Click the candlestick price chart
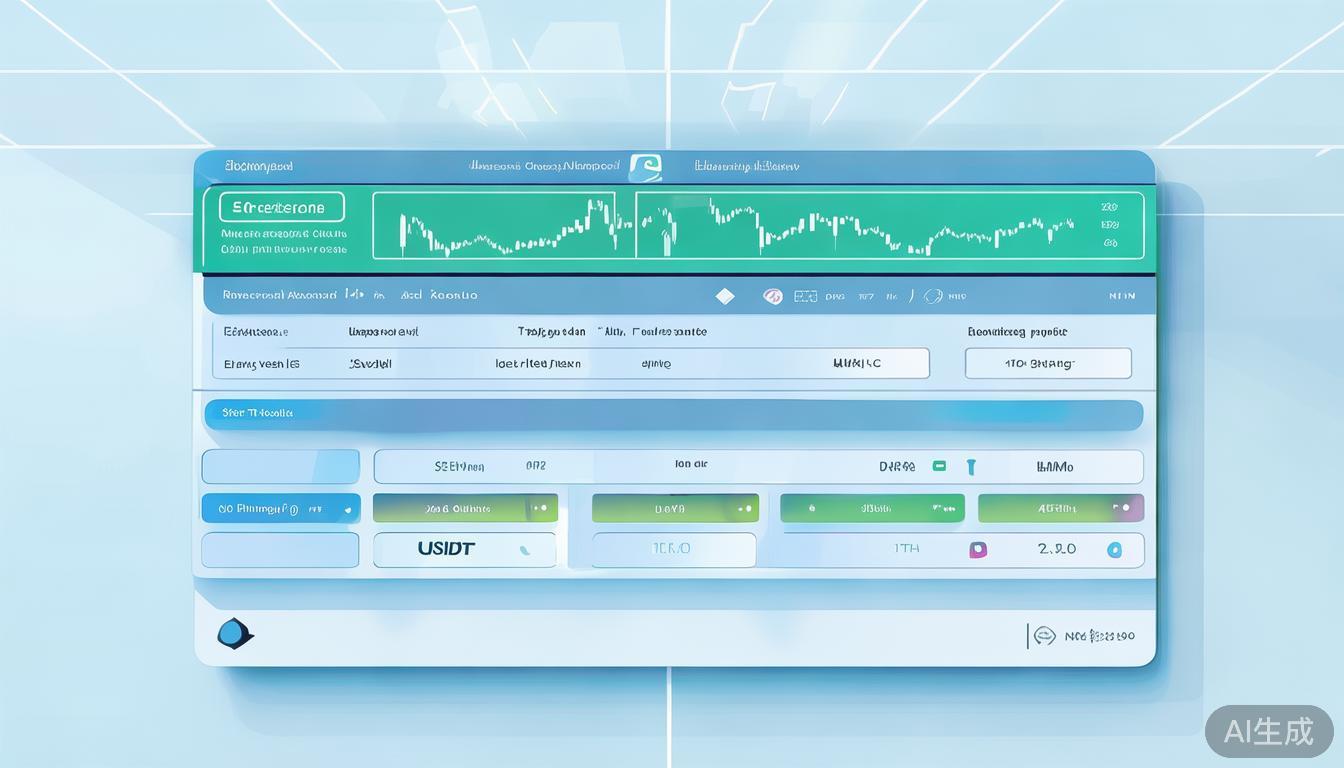 pyautogui.click(x=738, y=227)
